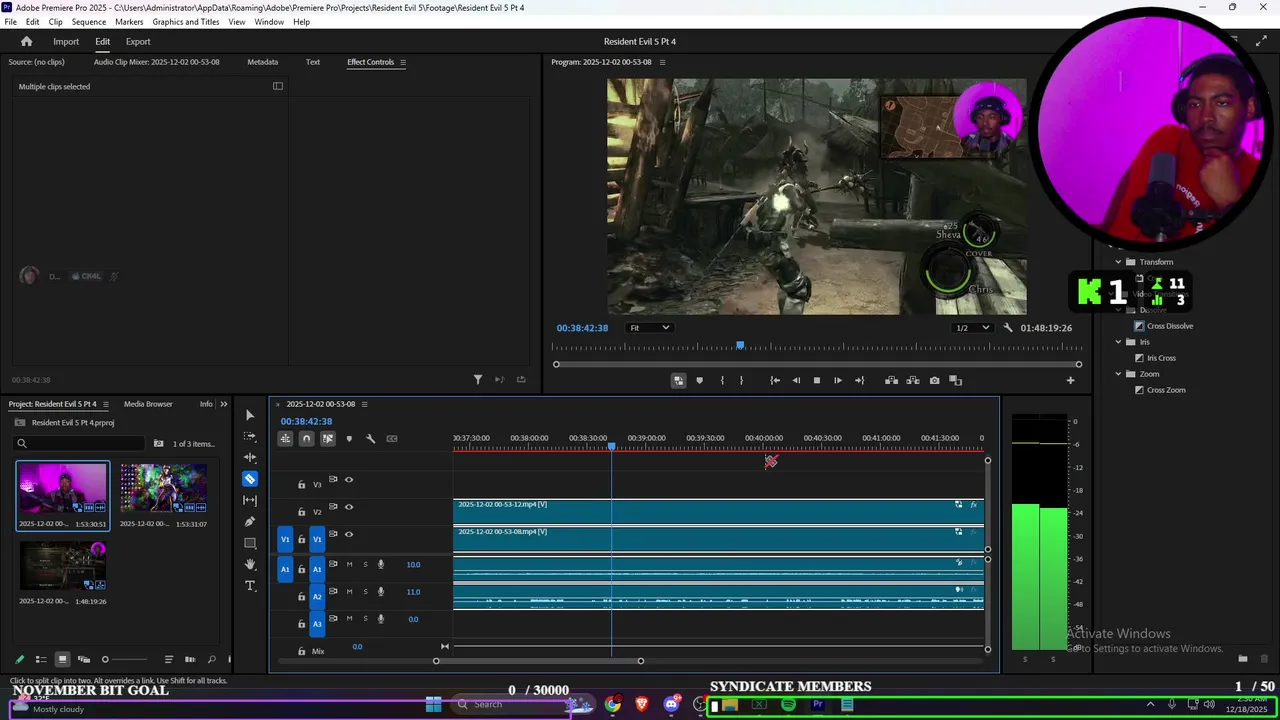
Task: Choose the Type tool
Action: coord(250,586)
